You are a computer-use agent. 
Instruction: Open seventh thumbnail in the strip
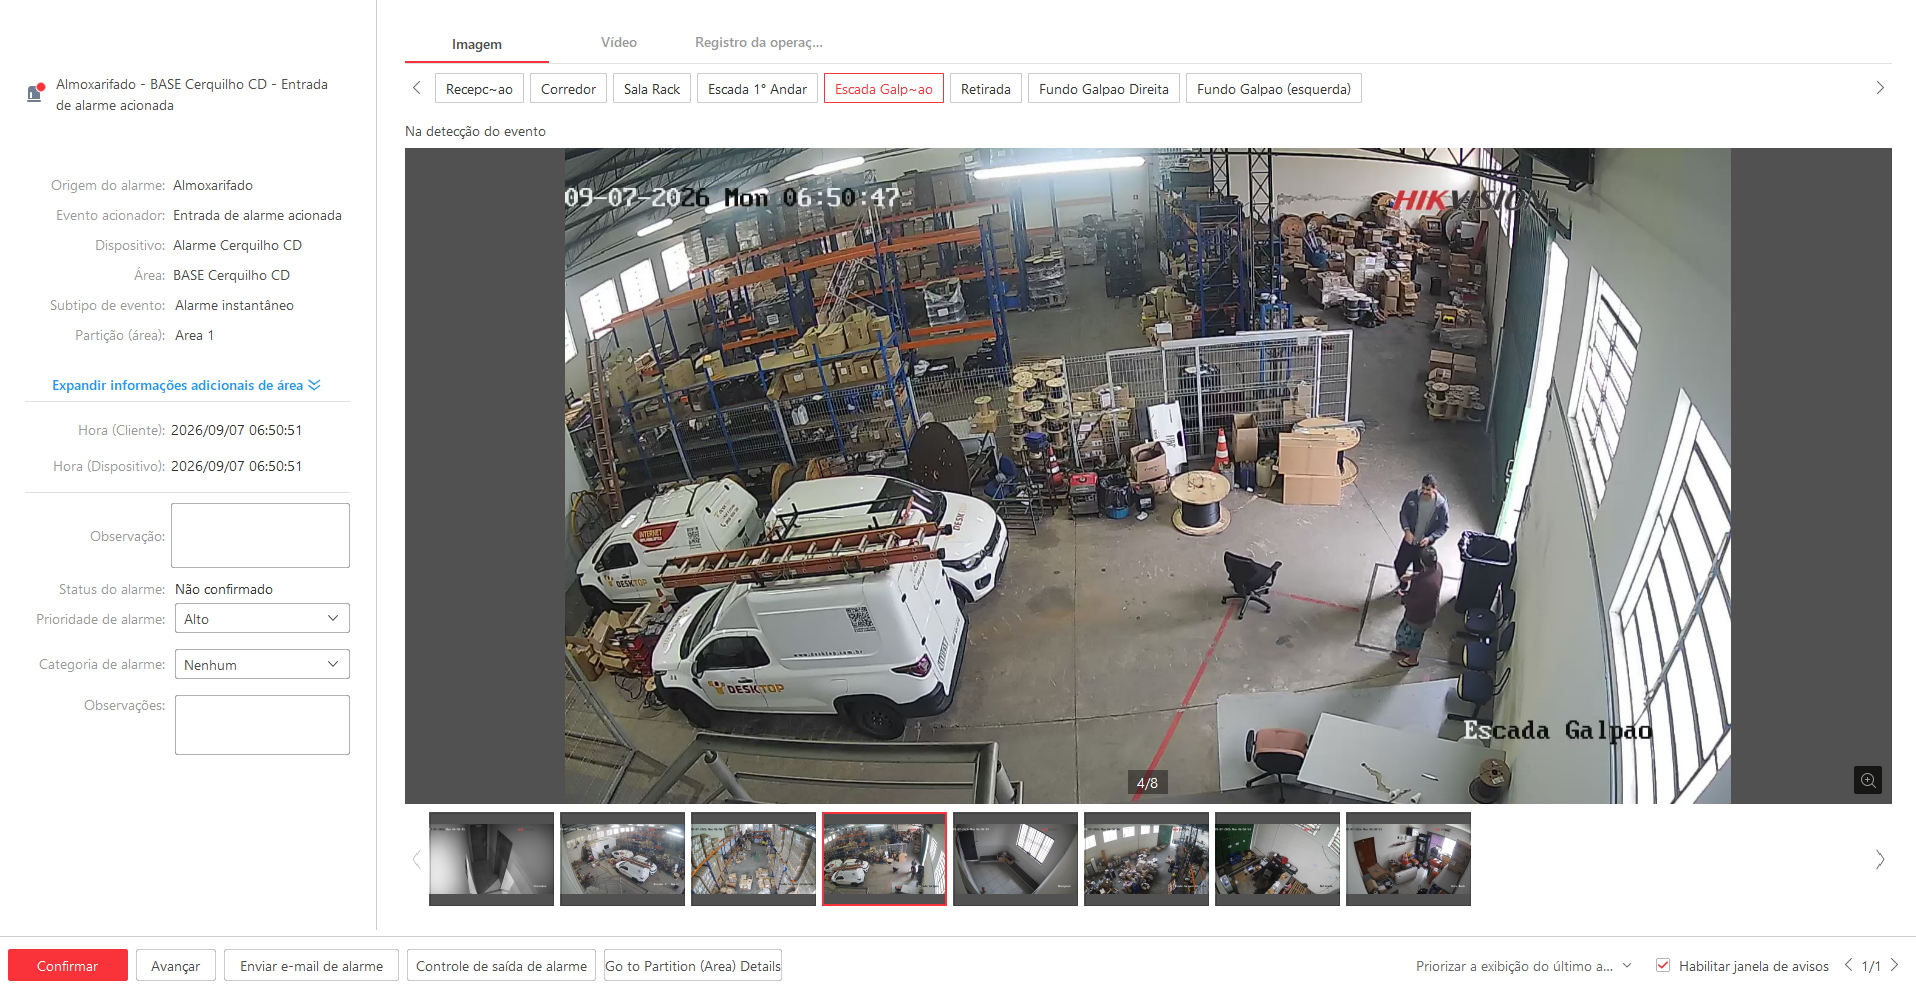pyautogui.click(x=1277, y=859)
